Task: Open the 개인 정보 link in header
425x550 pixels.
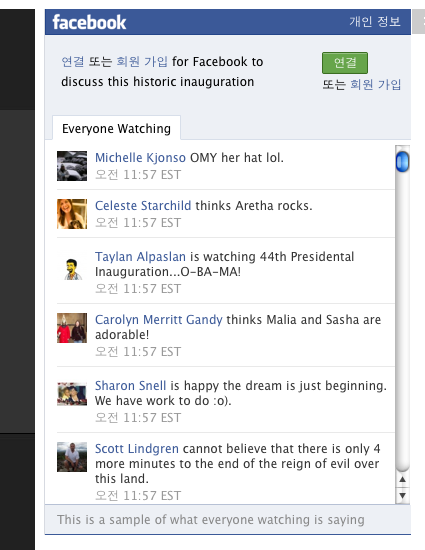Action: 375,22
